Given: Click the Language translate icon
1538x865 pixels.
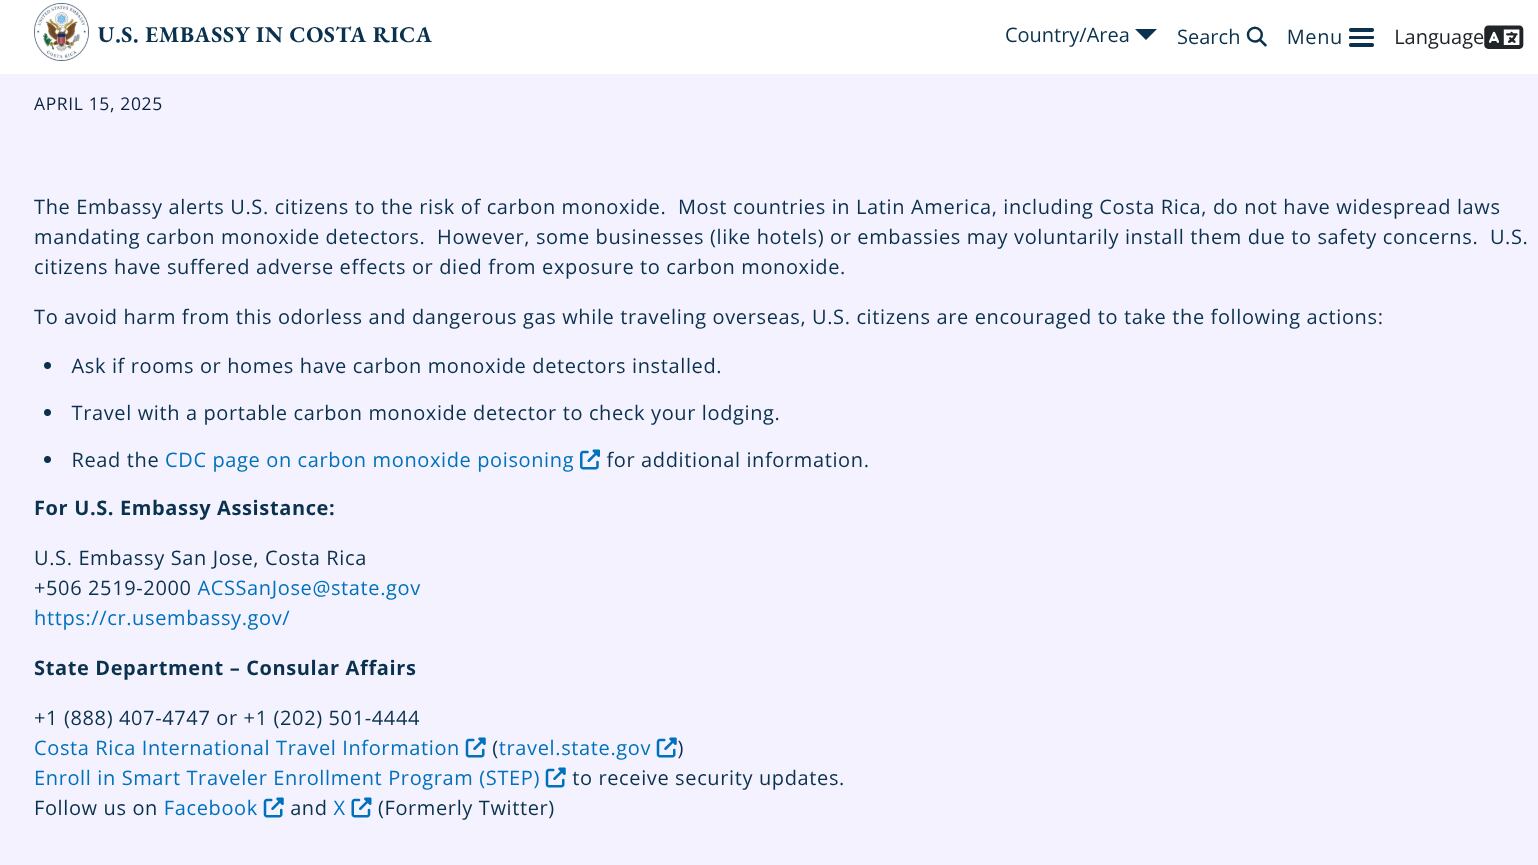Looking at the screenshot, I should point(1503,38).
